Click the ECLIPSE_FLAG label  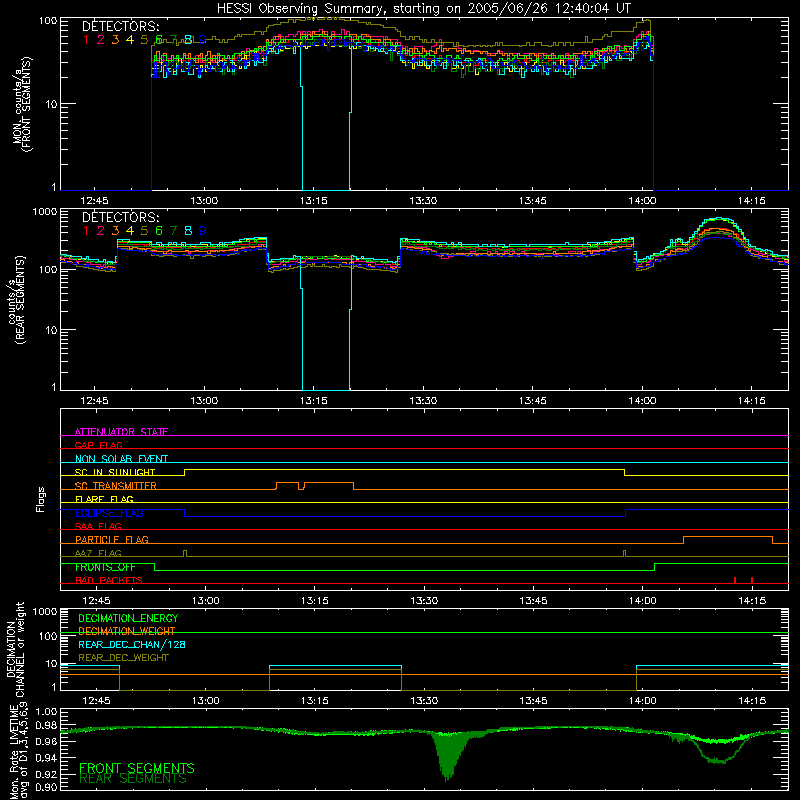[x=109, y=513]
